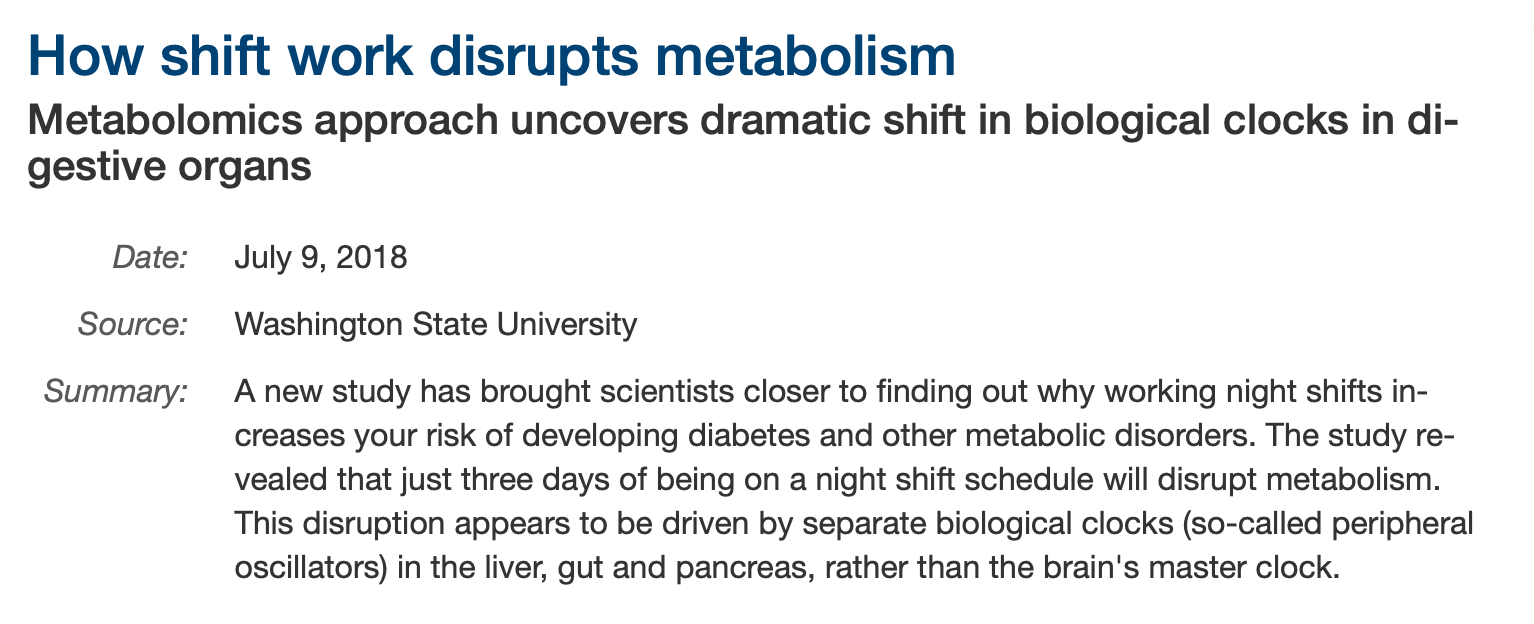Click the "Date:" label
This screenshot has height=624, width=1534.
[150, 258]
